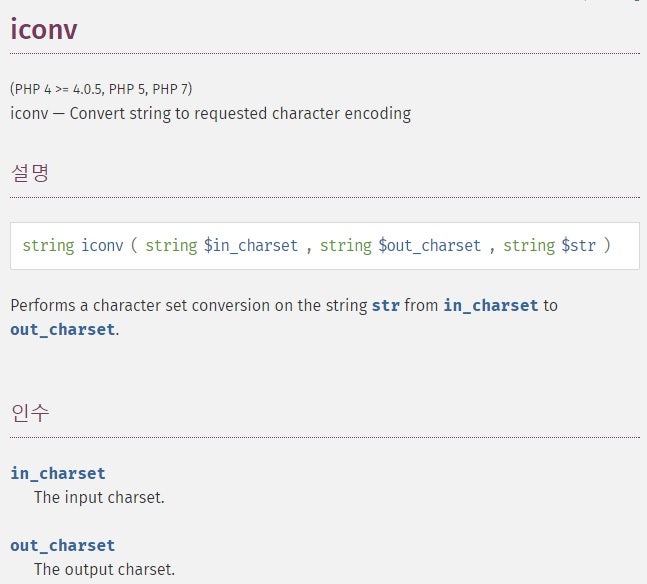
Task: Click bold "str" in the description paragraph
Action: pos(385,305)
